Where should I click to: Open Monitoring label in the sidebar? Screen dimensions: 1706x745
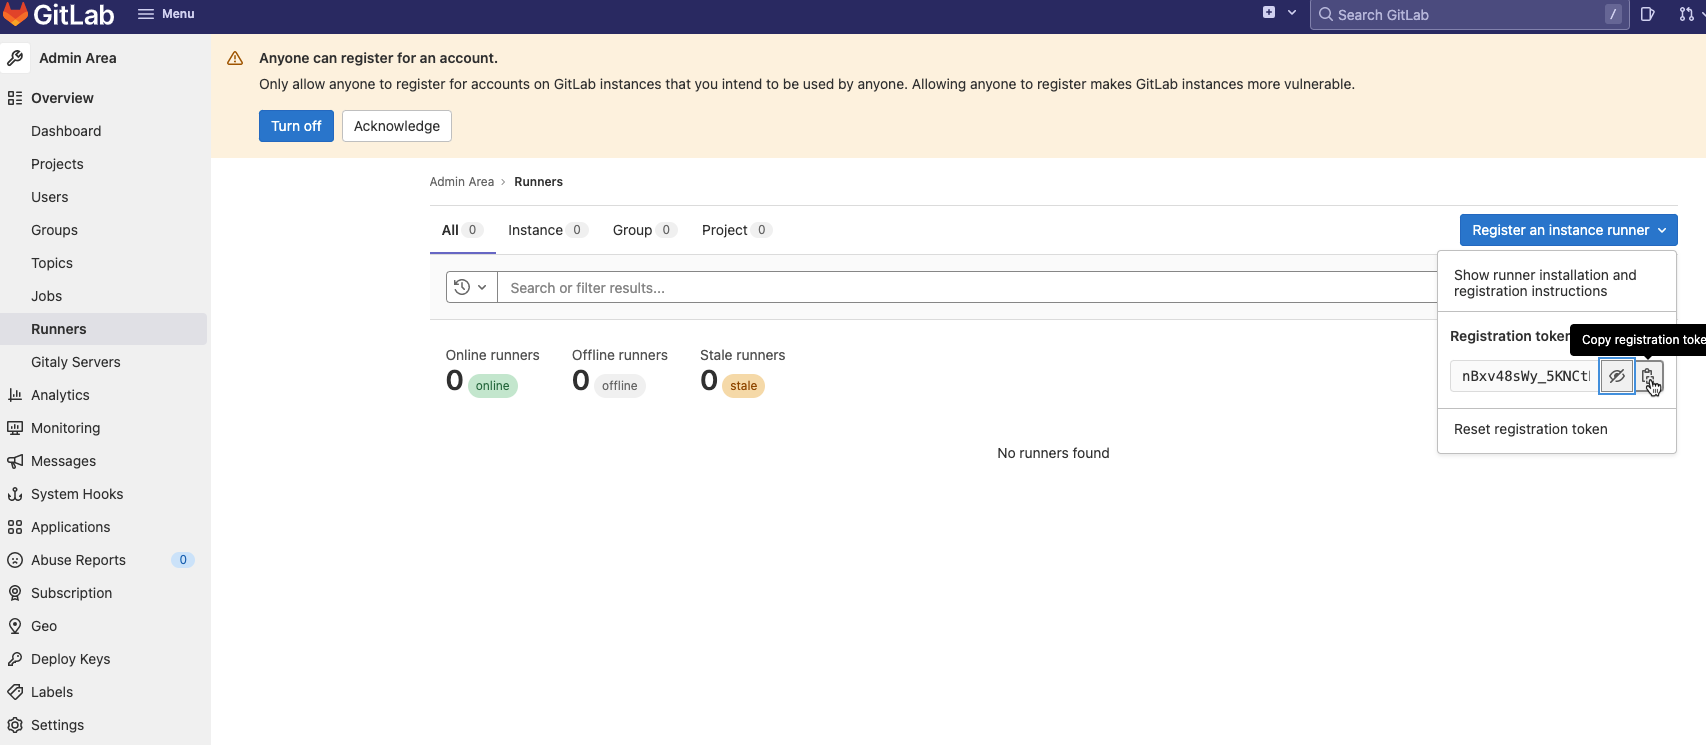65,428
